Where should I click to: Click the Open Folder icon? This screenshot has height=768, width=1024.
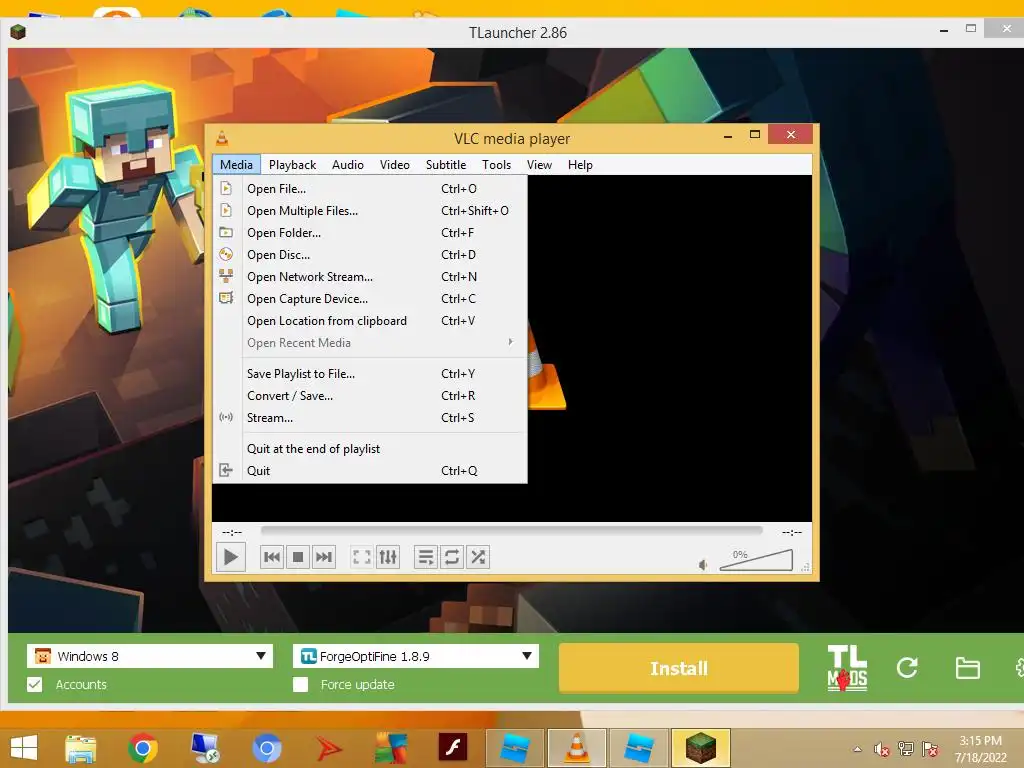click(x=226, y=232)
